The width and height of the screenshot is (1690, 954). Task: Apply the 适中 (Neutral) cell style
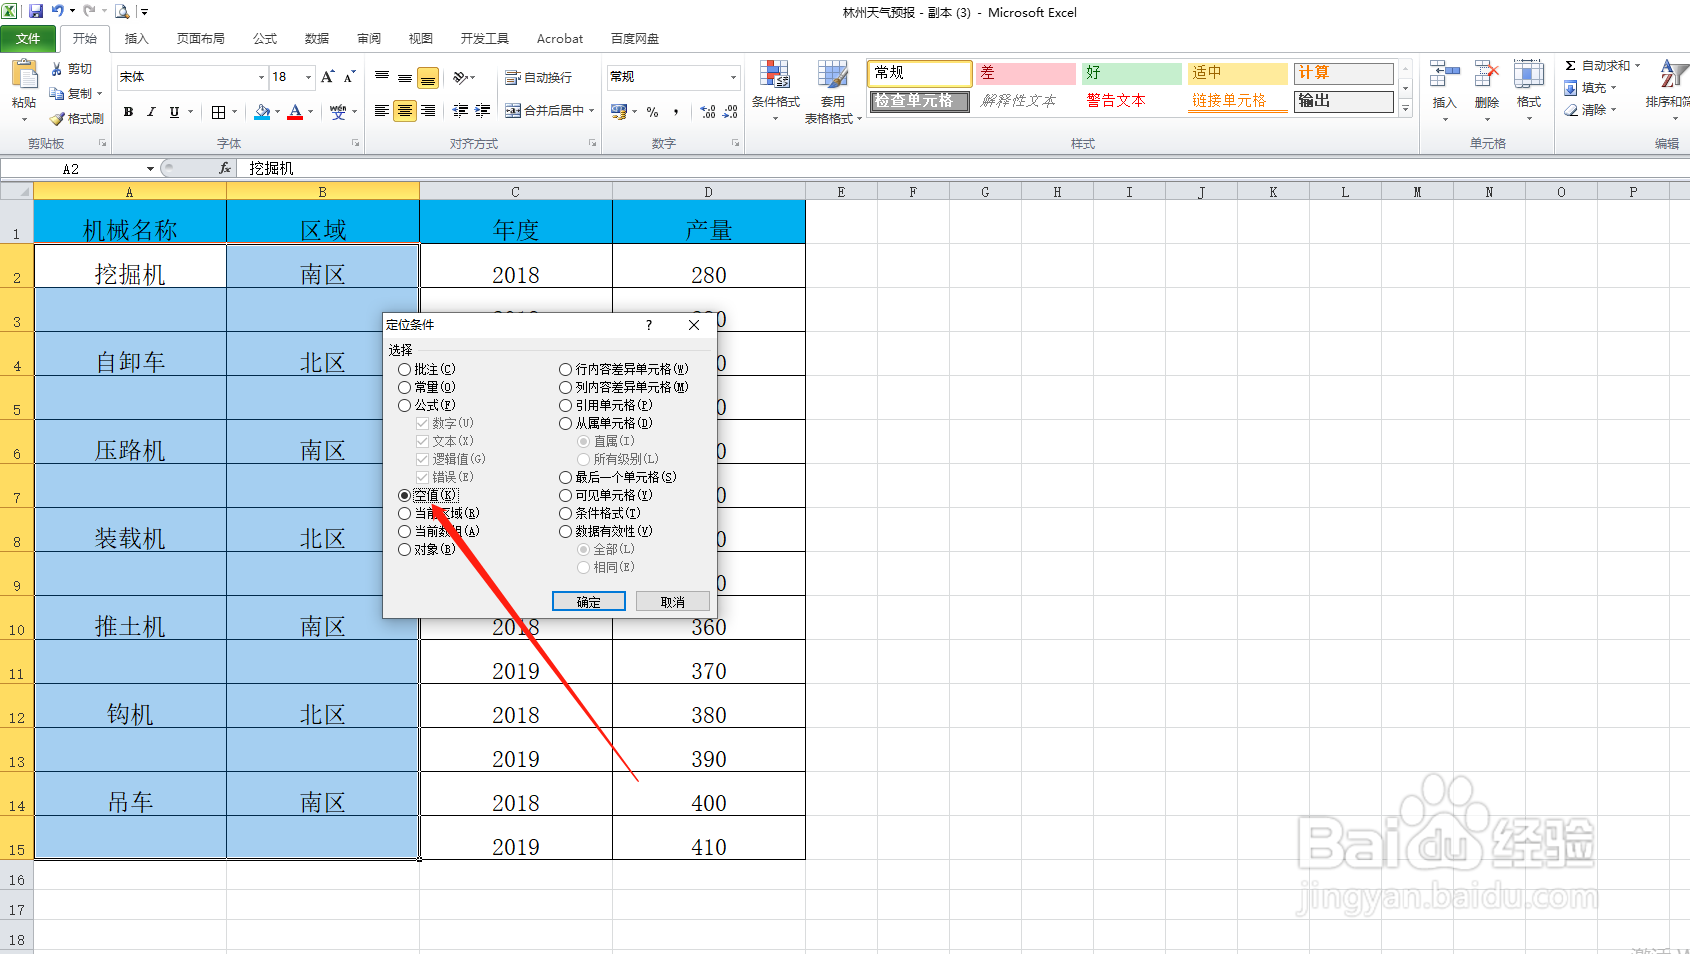(x=1238, y=73)
